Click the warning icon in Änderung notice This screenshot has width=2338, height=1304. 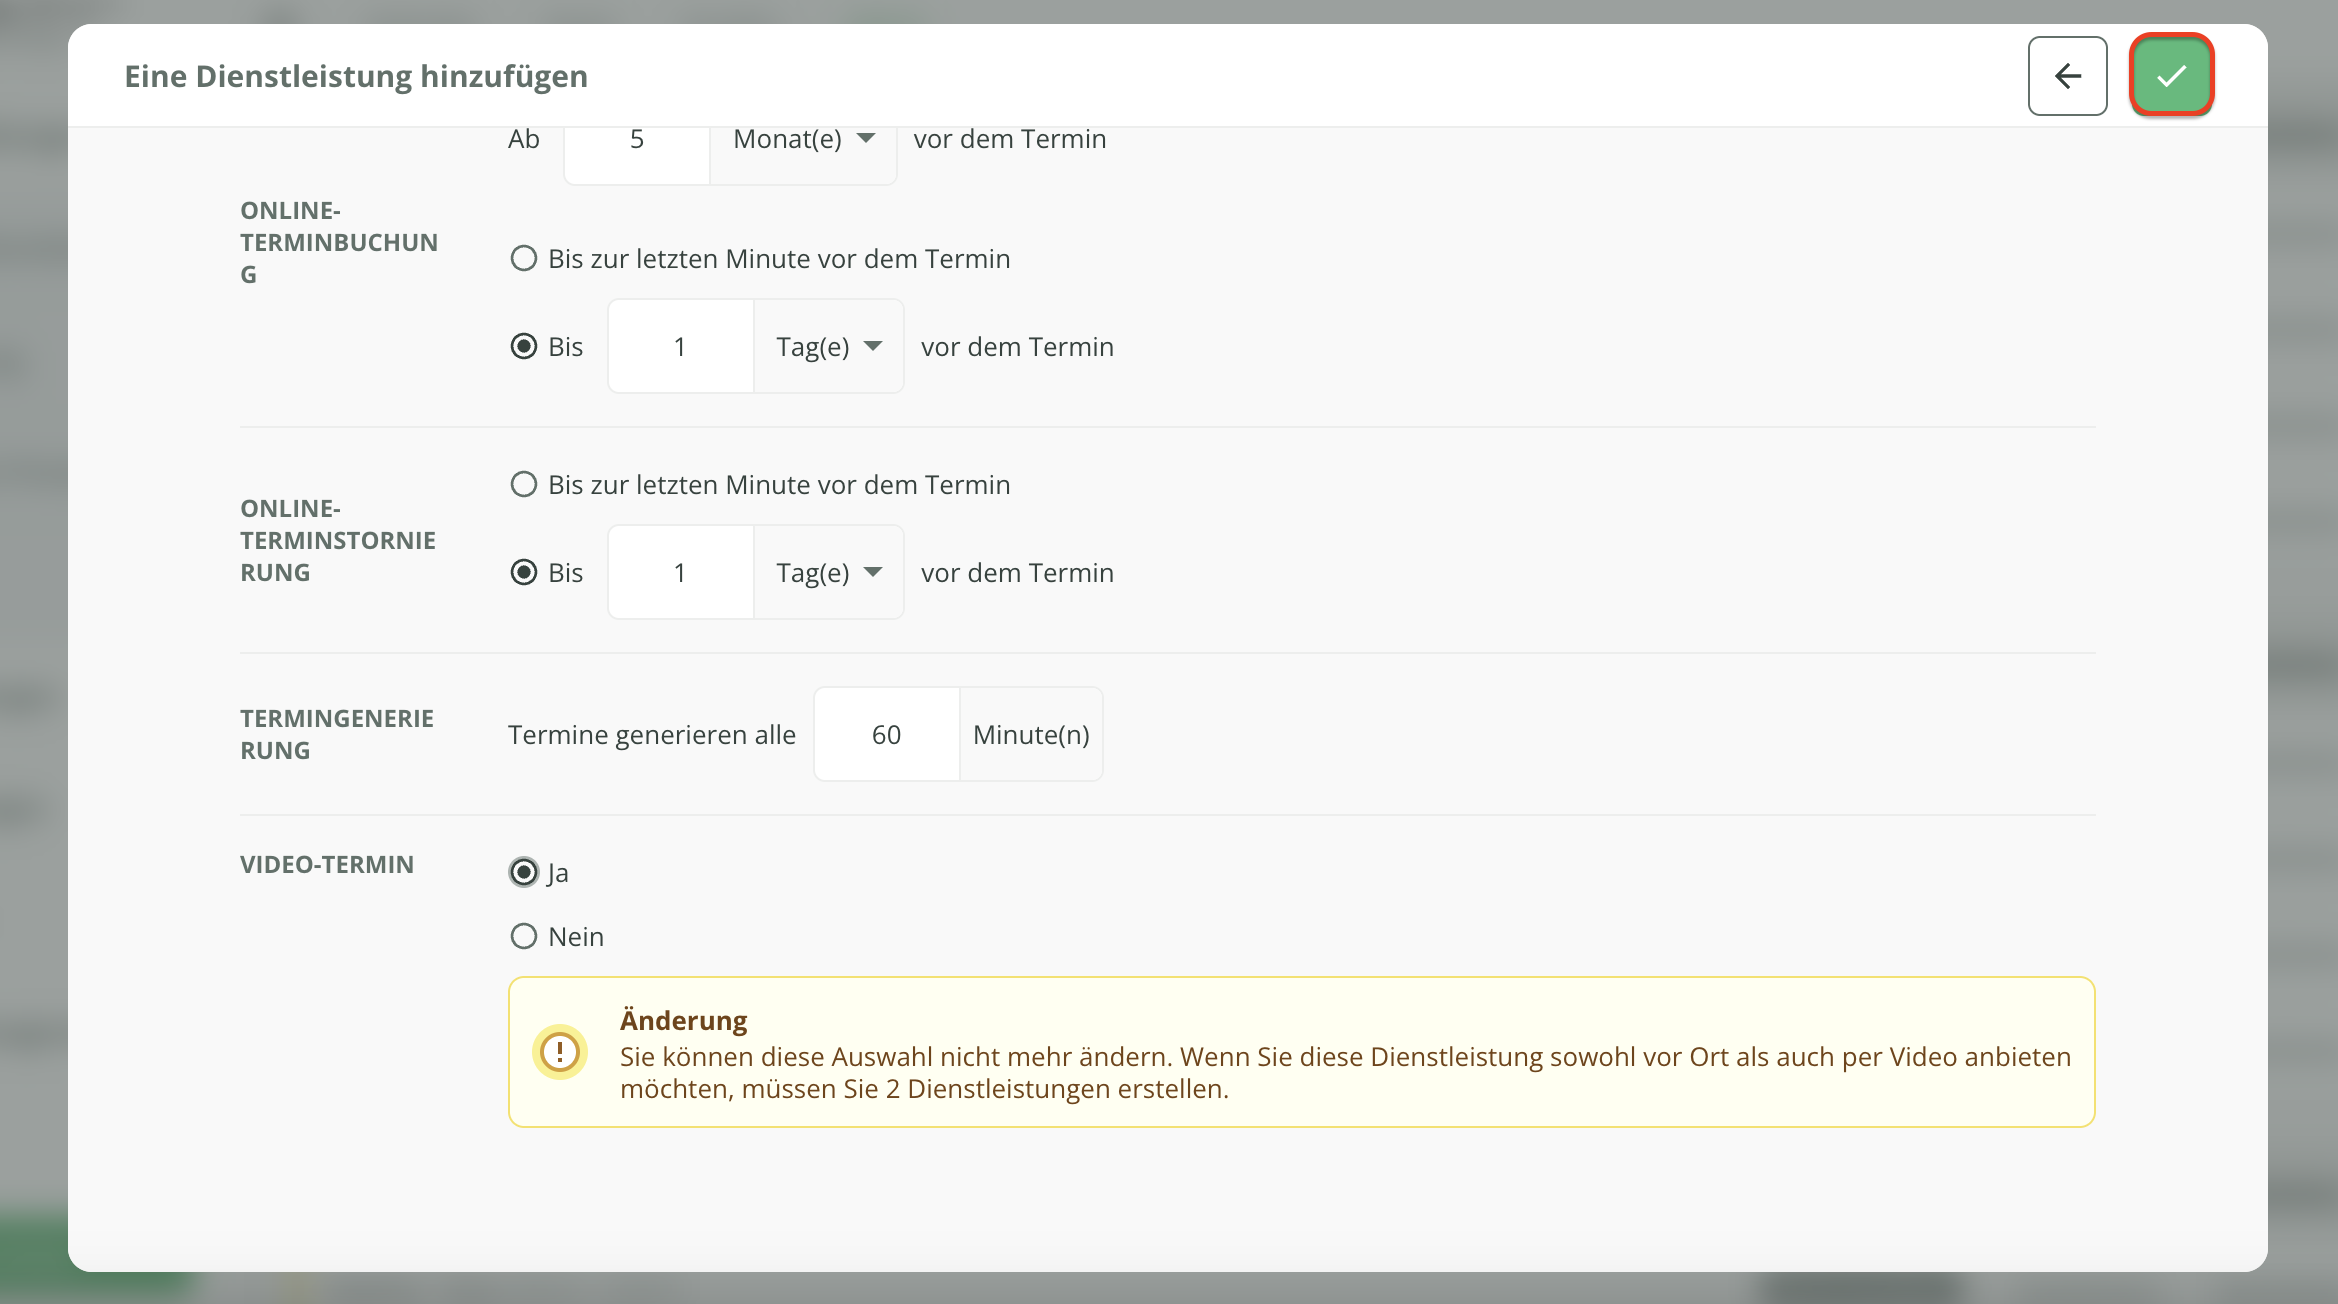pyautogui.click(x=560, y=1052)
